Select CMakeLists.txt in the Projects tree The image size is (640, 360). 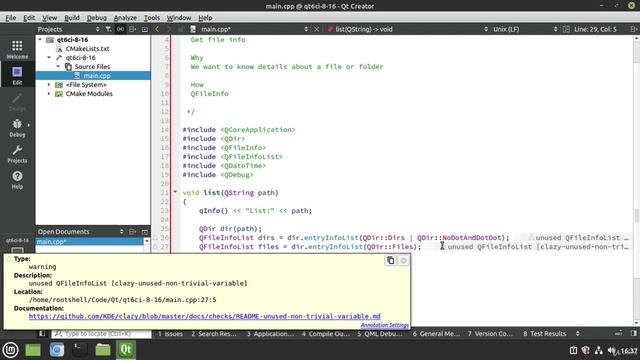coord(87,49)
